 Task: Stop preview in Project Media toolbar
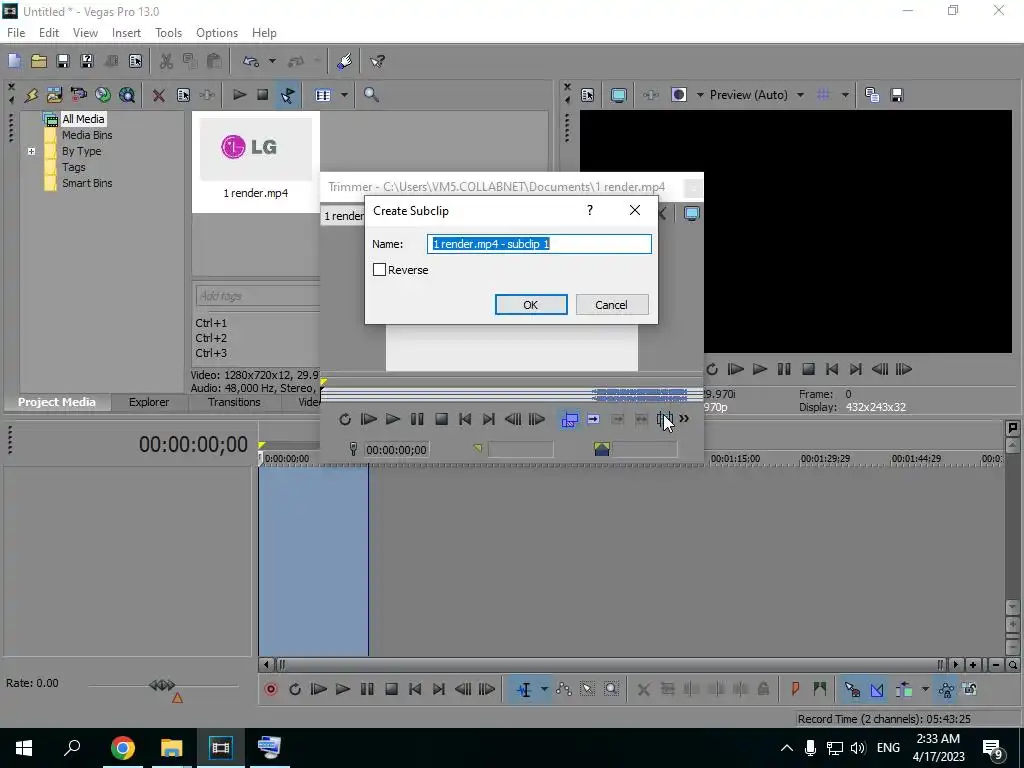click(x=263, y=95)
